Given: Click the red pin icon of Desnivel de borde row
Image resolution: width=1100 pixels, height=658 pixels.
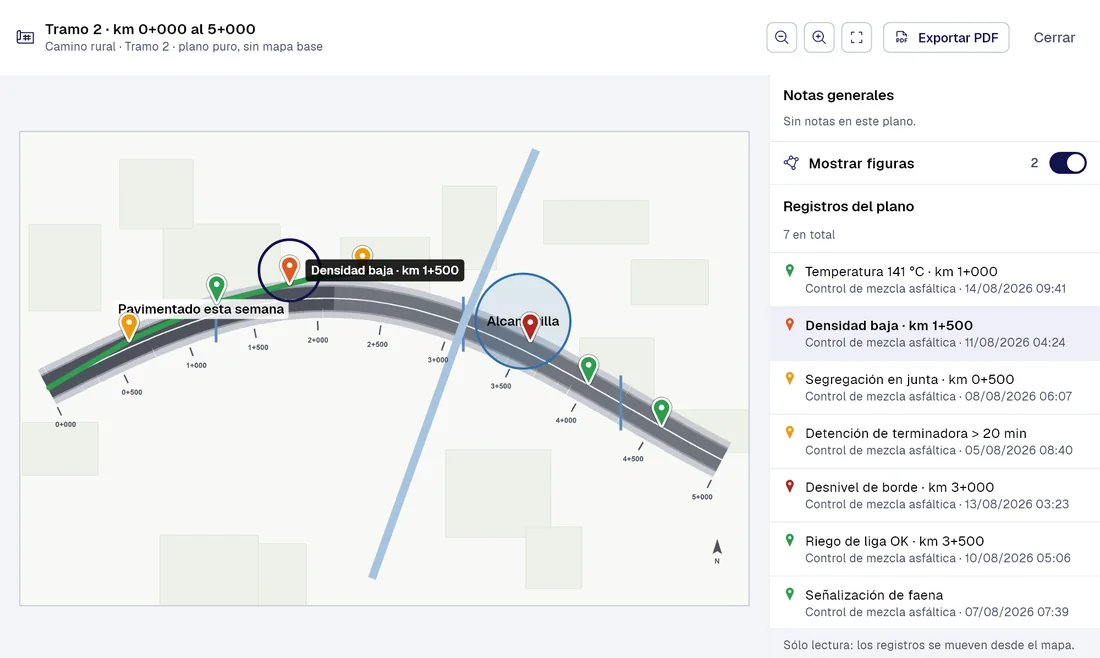Looking at the screenshot, I should click(789, 487).
